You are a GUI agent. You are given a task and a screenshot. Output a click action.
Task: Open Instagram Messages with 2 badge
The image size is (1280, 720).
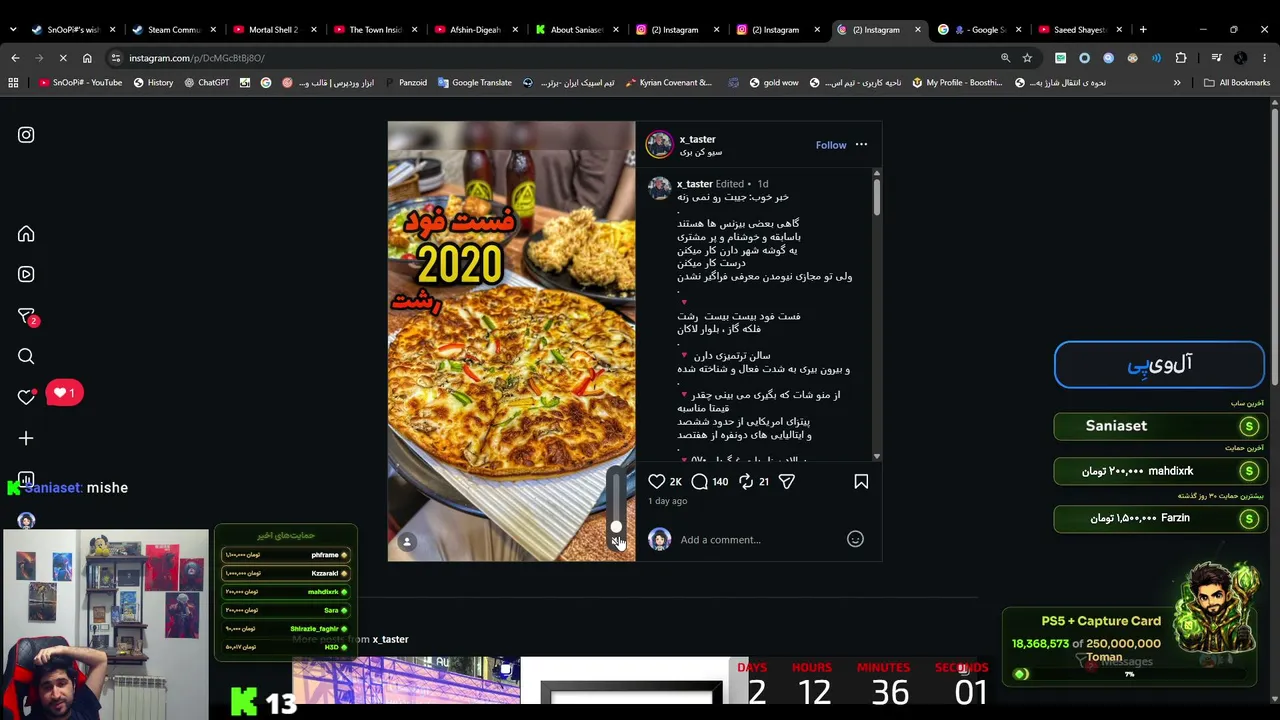(x=27, y=317)
